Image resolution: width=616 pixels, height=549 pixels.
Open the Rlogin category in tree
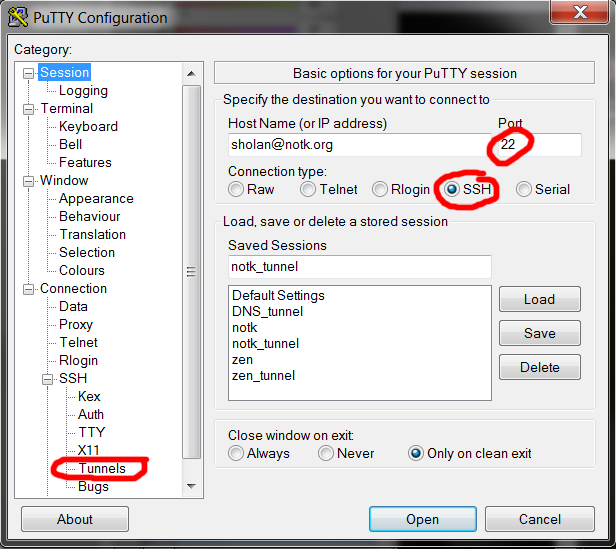(x=78, y=360)
